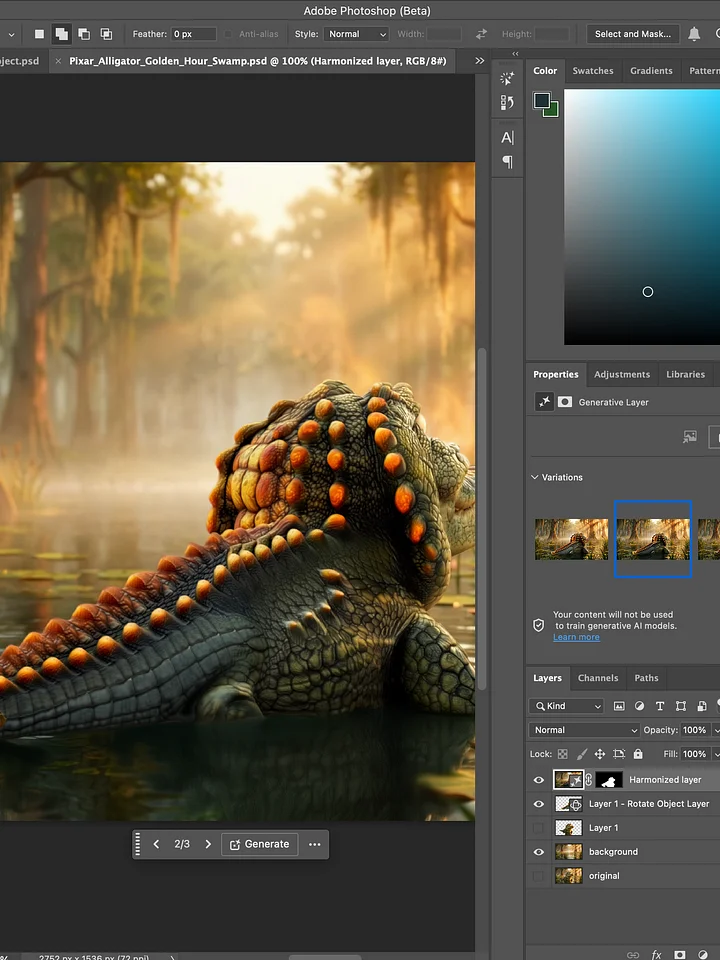Open layer style fx menu icon
720x960 pixels.
pyautogui.click(x=656, y=954)
